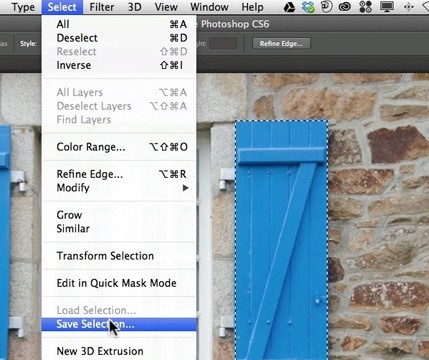Choose All from the Select menu
Viewport: 429px width, 360px height.
pyautogui.click(x=119, y=24)
